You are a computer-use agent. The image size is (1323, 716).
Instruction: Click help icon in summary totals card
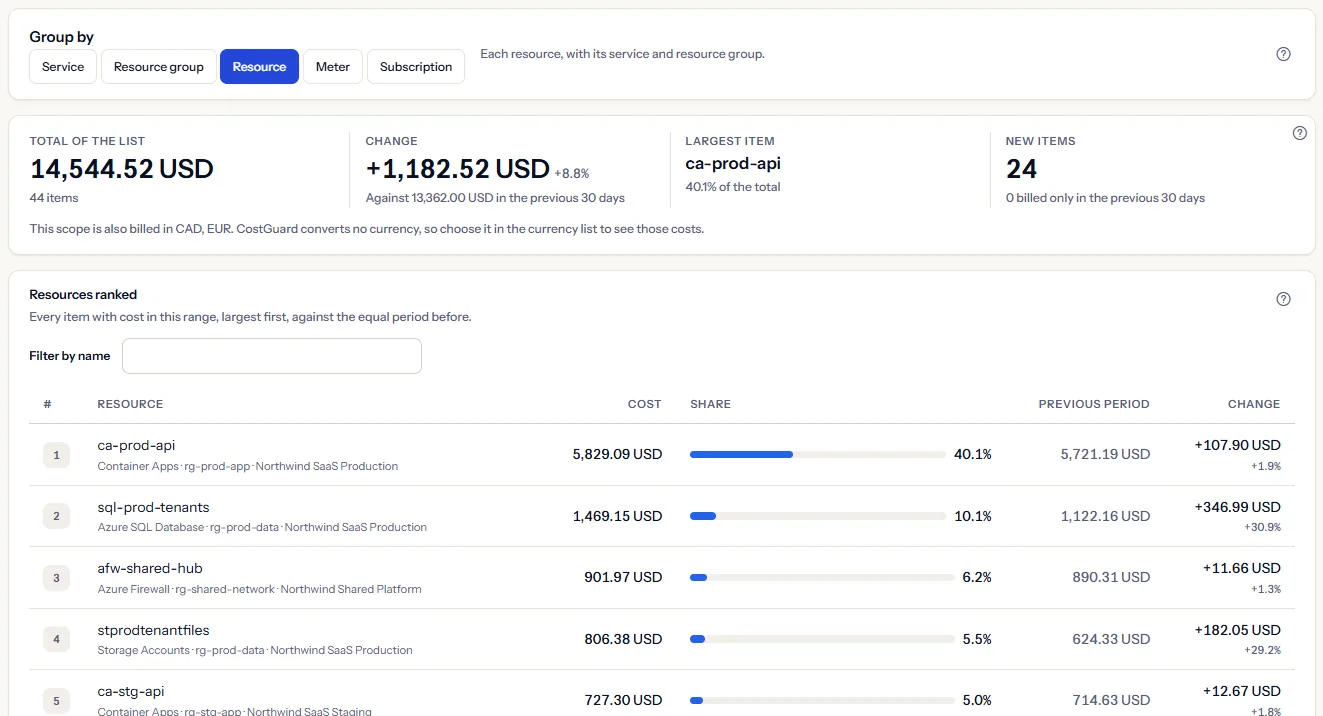coord(1300,133)
